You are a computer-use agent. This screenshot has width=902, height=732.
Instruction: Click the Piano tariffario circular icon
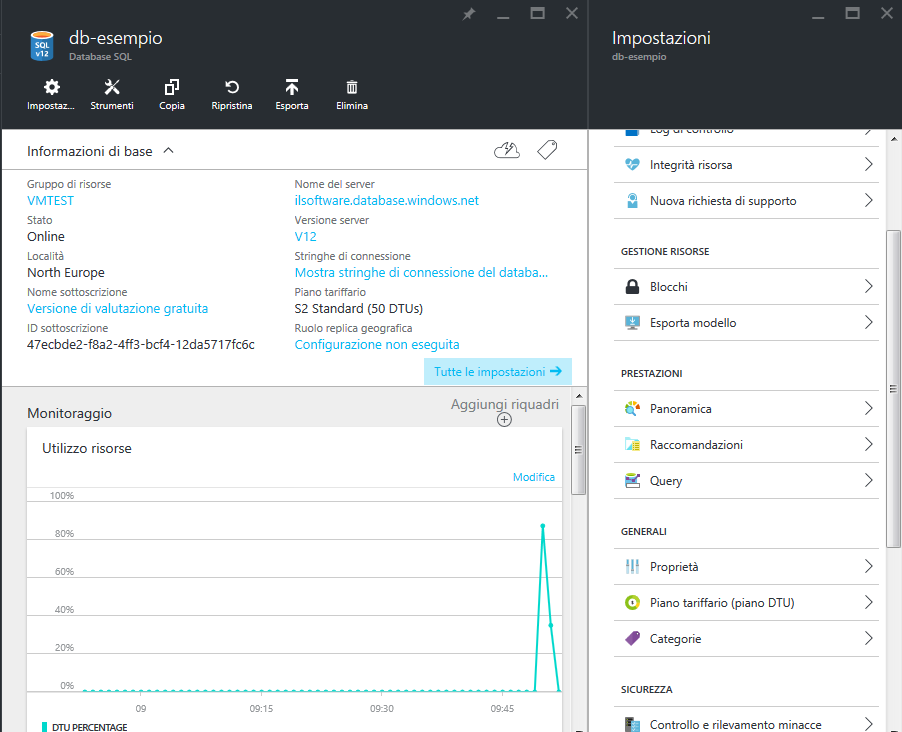click(632, 603)
